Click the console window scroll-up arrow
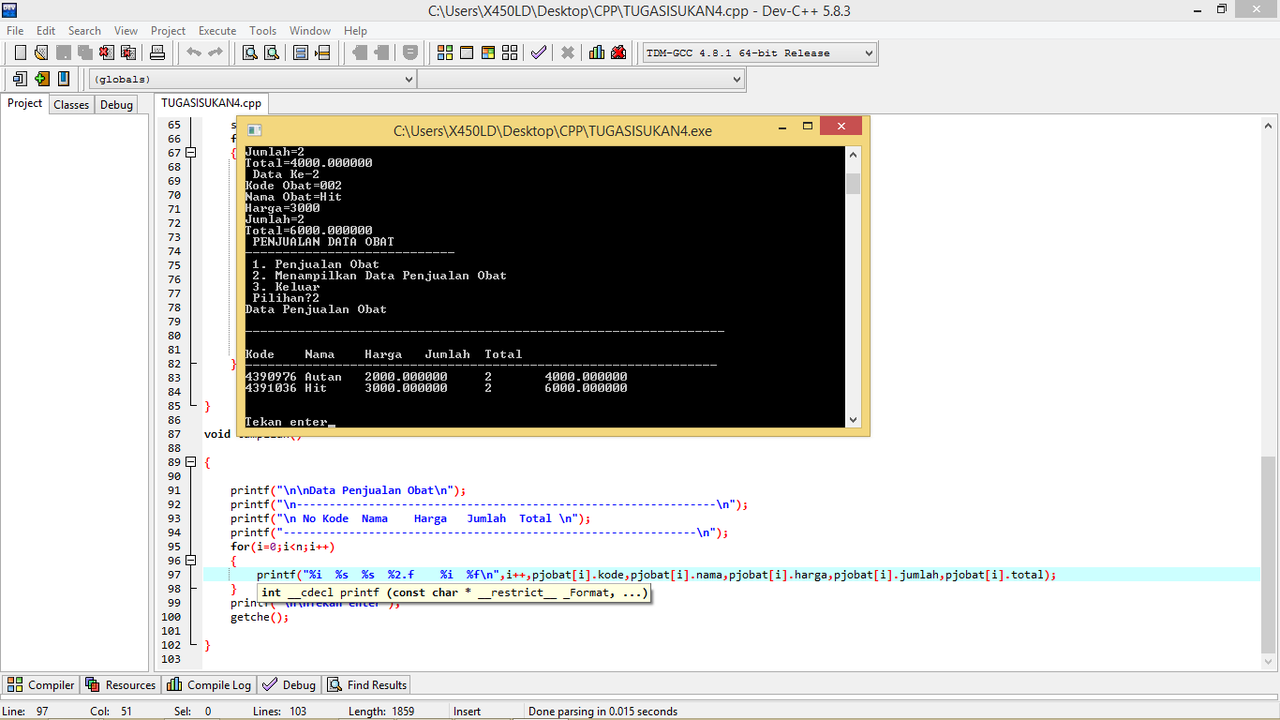The image size is (1280, 720). 853,155
